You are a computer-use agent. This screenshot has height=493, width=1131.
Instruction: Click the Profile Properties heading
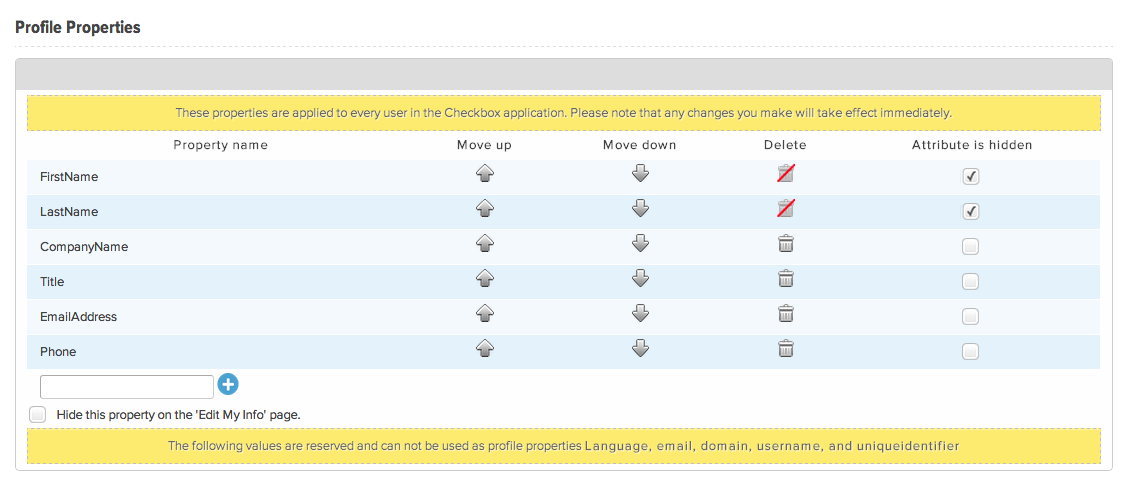coord(78,27)
